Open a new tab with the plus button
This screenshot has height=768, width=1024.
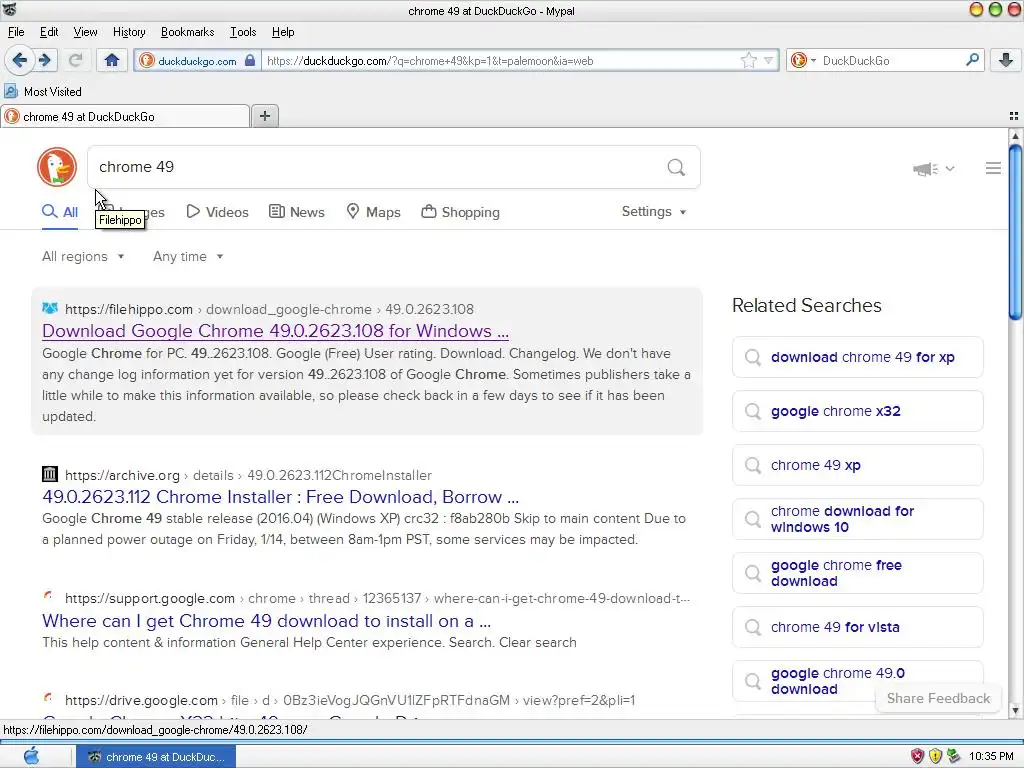coord(264,116)
